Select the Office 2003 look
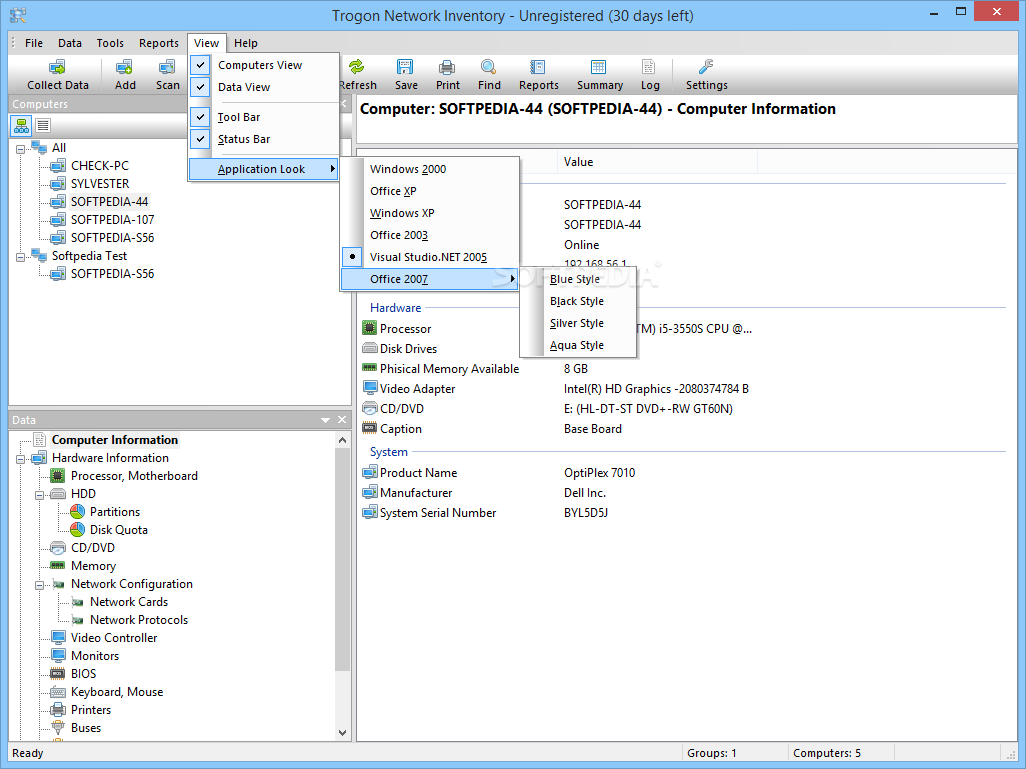 (x=429, y=235)
